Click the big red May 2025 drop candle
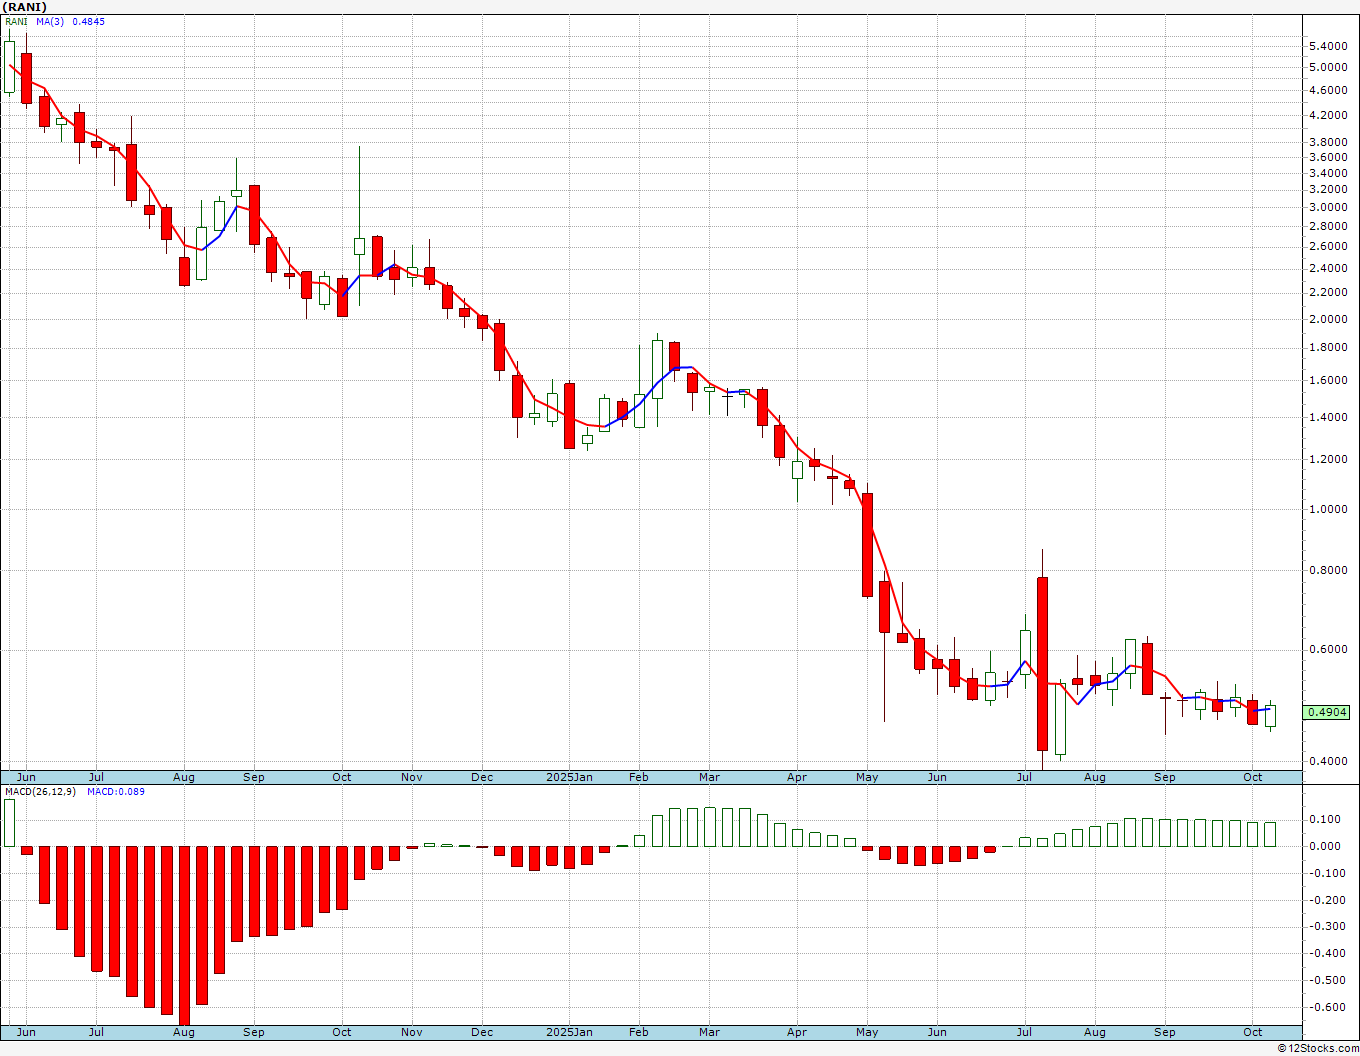Viewport: 1360px width, 1056px height. 867,545
